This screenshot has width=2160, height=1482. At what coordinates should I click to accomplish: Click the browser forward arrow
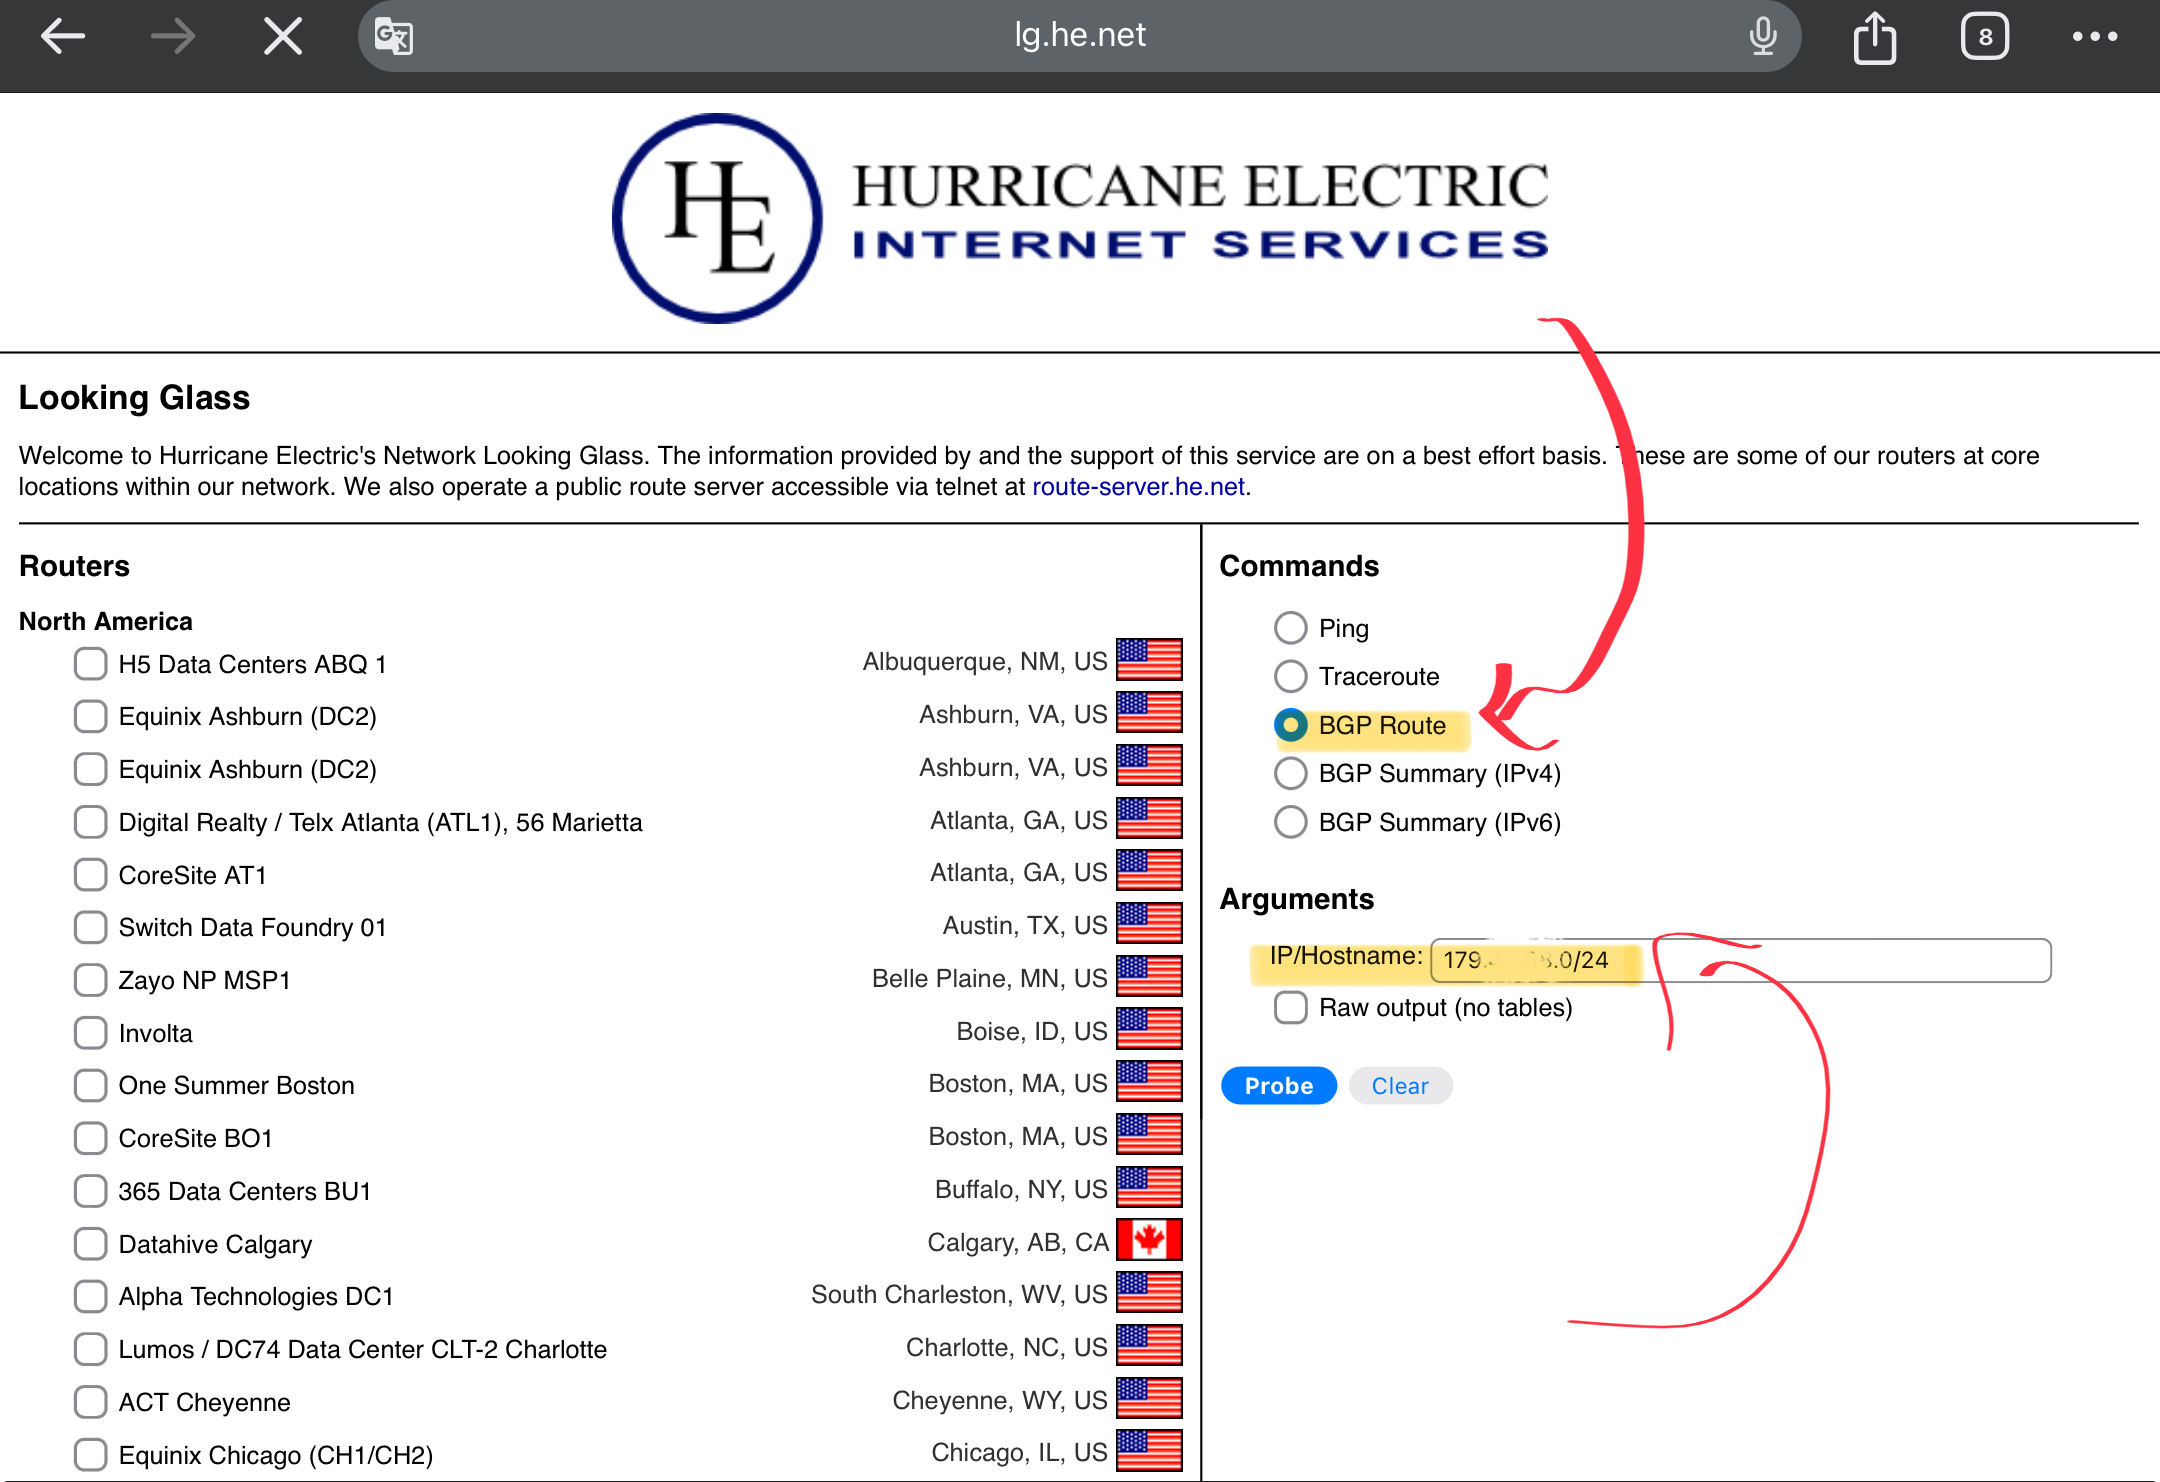pos(172,37)
